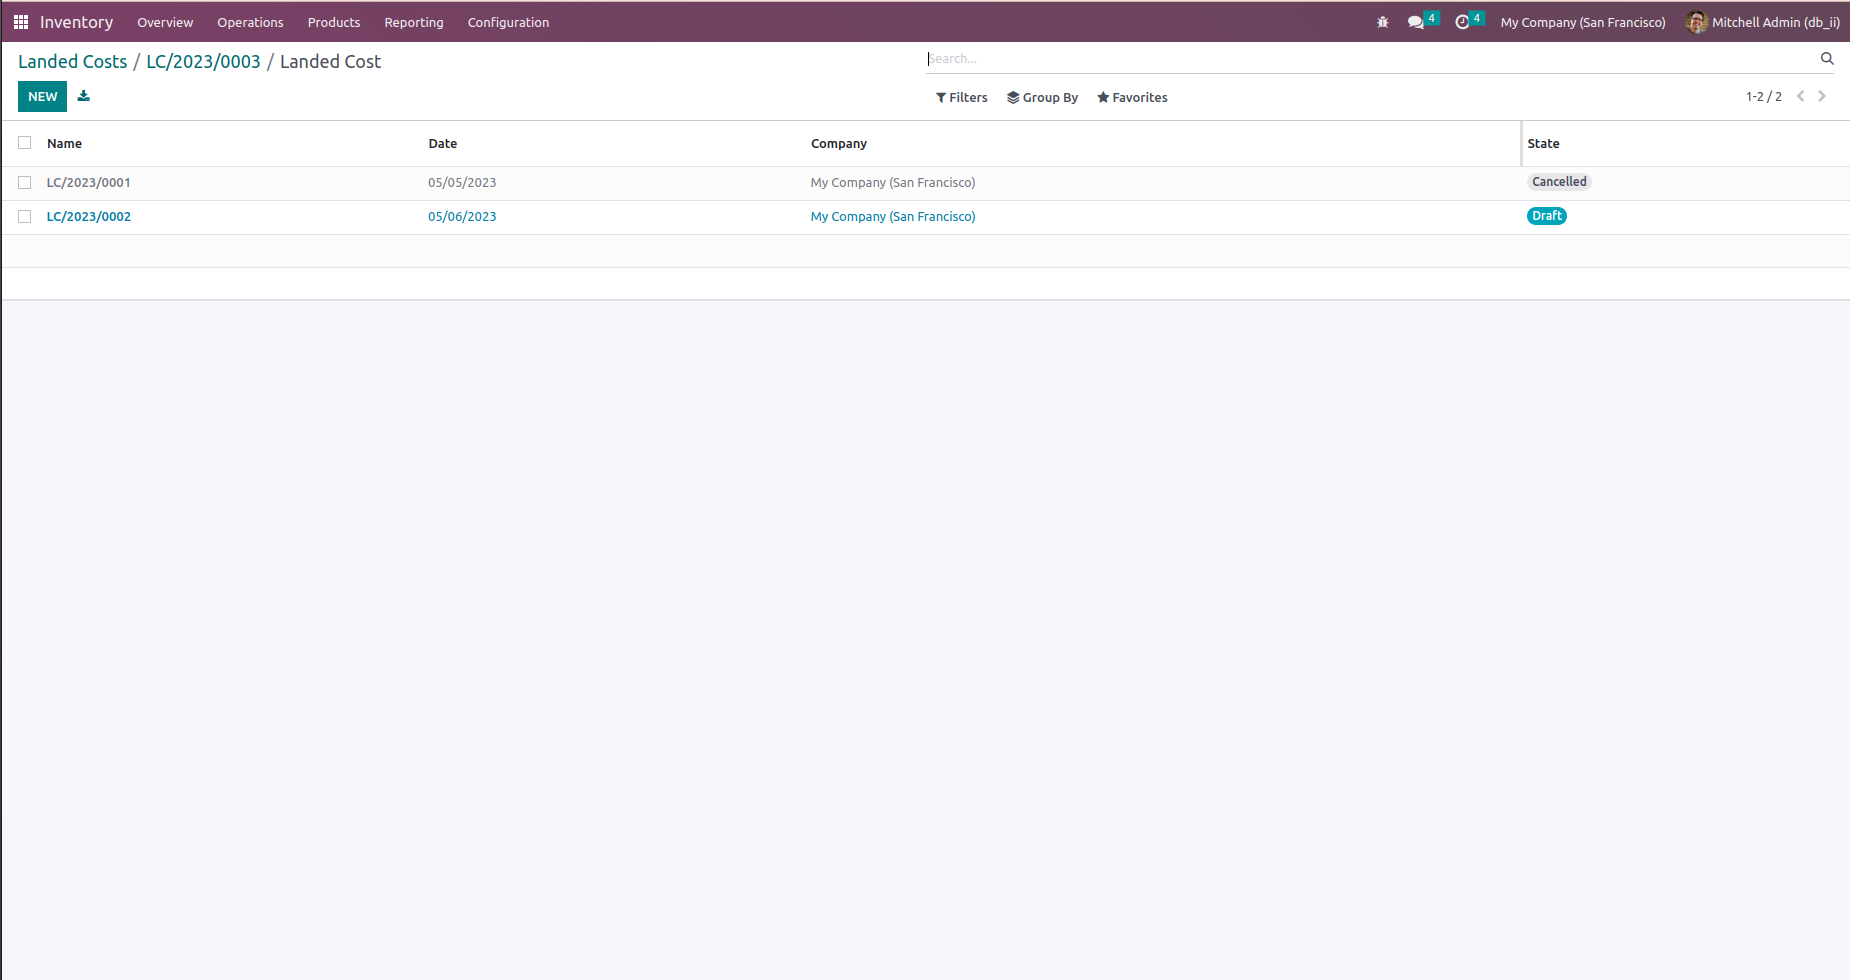
Task: Sort by the Date column header
Action: 443,143
